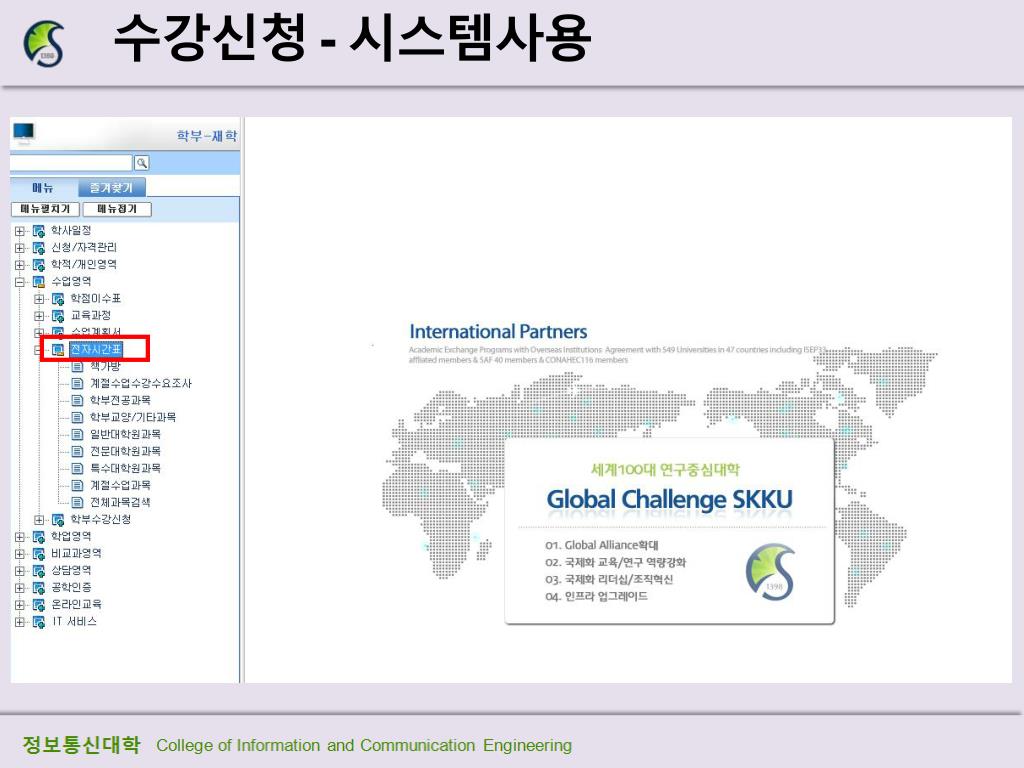This screenshot has height=768, width=1024.
Task: Click the 학부-재학 header text
Action: click(206, 136)
